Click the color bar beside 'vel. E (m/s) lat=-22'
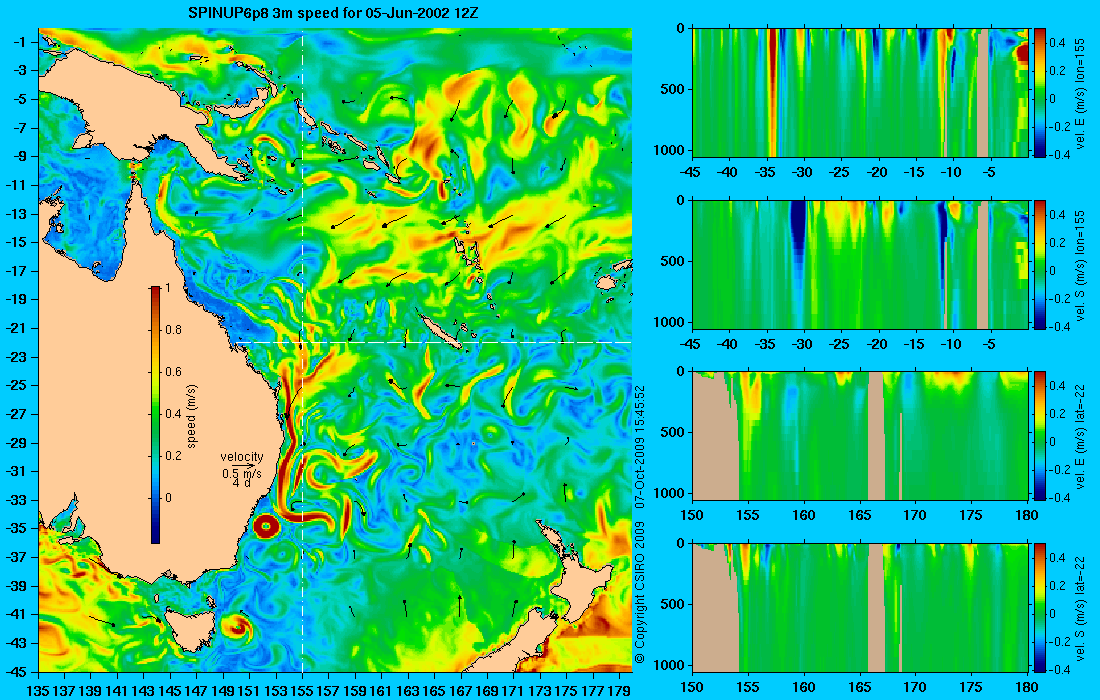Image resolution: width=1100 pixels, height=700 pixels. 1040,436
